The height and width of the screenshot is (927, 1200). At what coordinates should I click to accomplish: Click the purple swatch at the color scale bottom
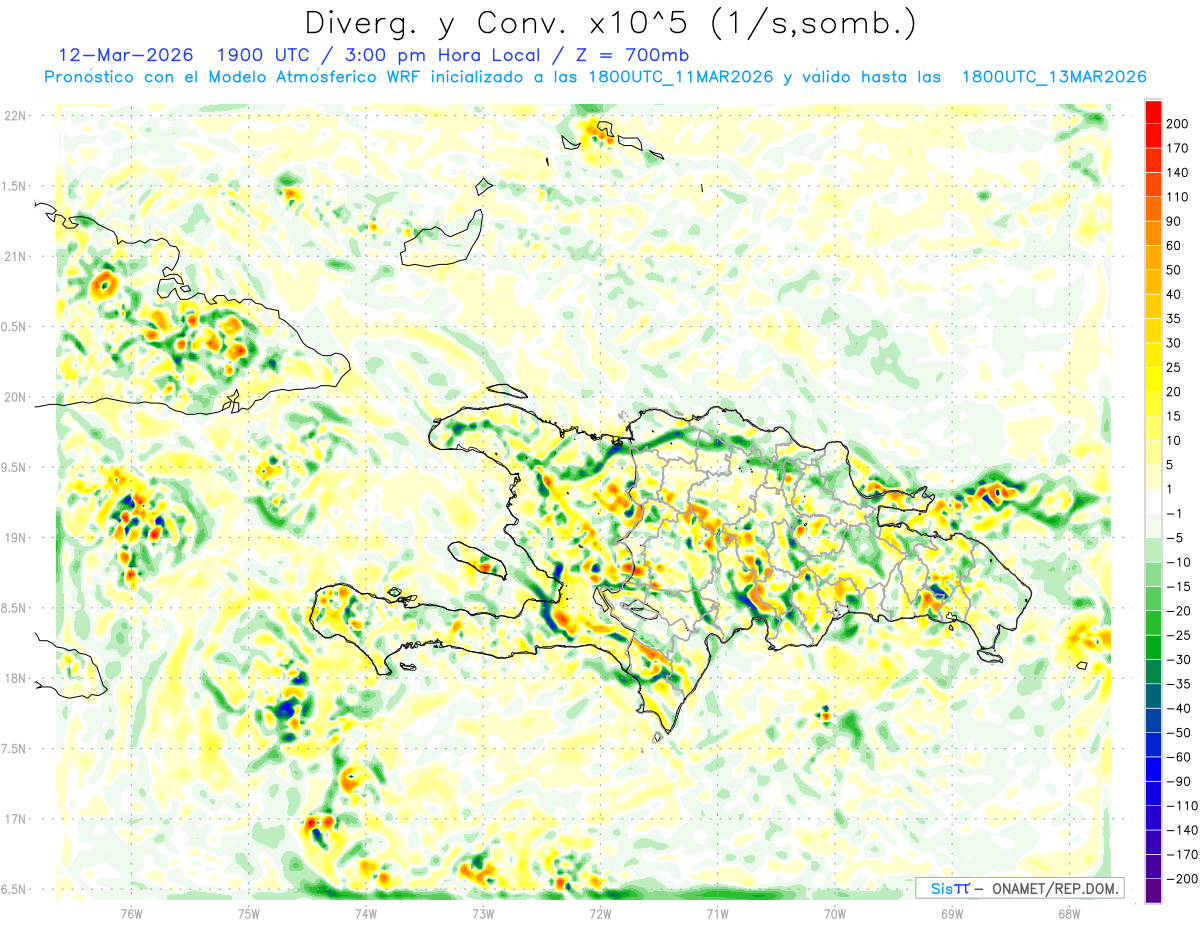click(1153, 891)
